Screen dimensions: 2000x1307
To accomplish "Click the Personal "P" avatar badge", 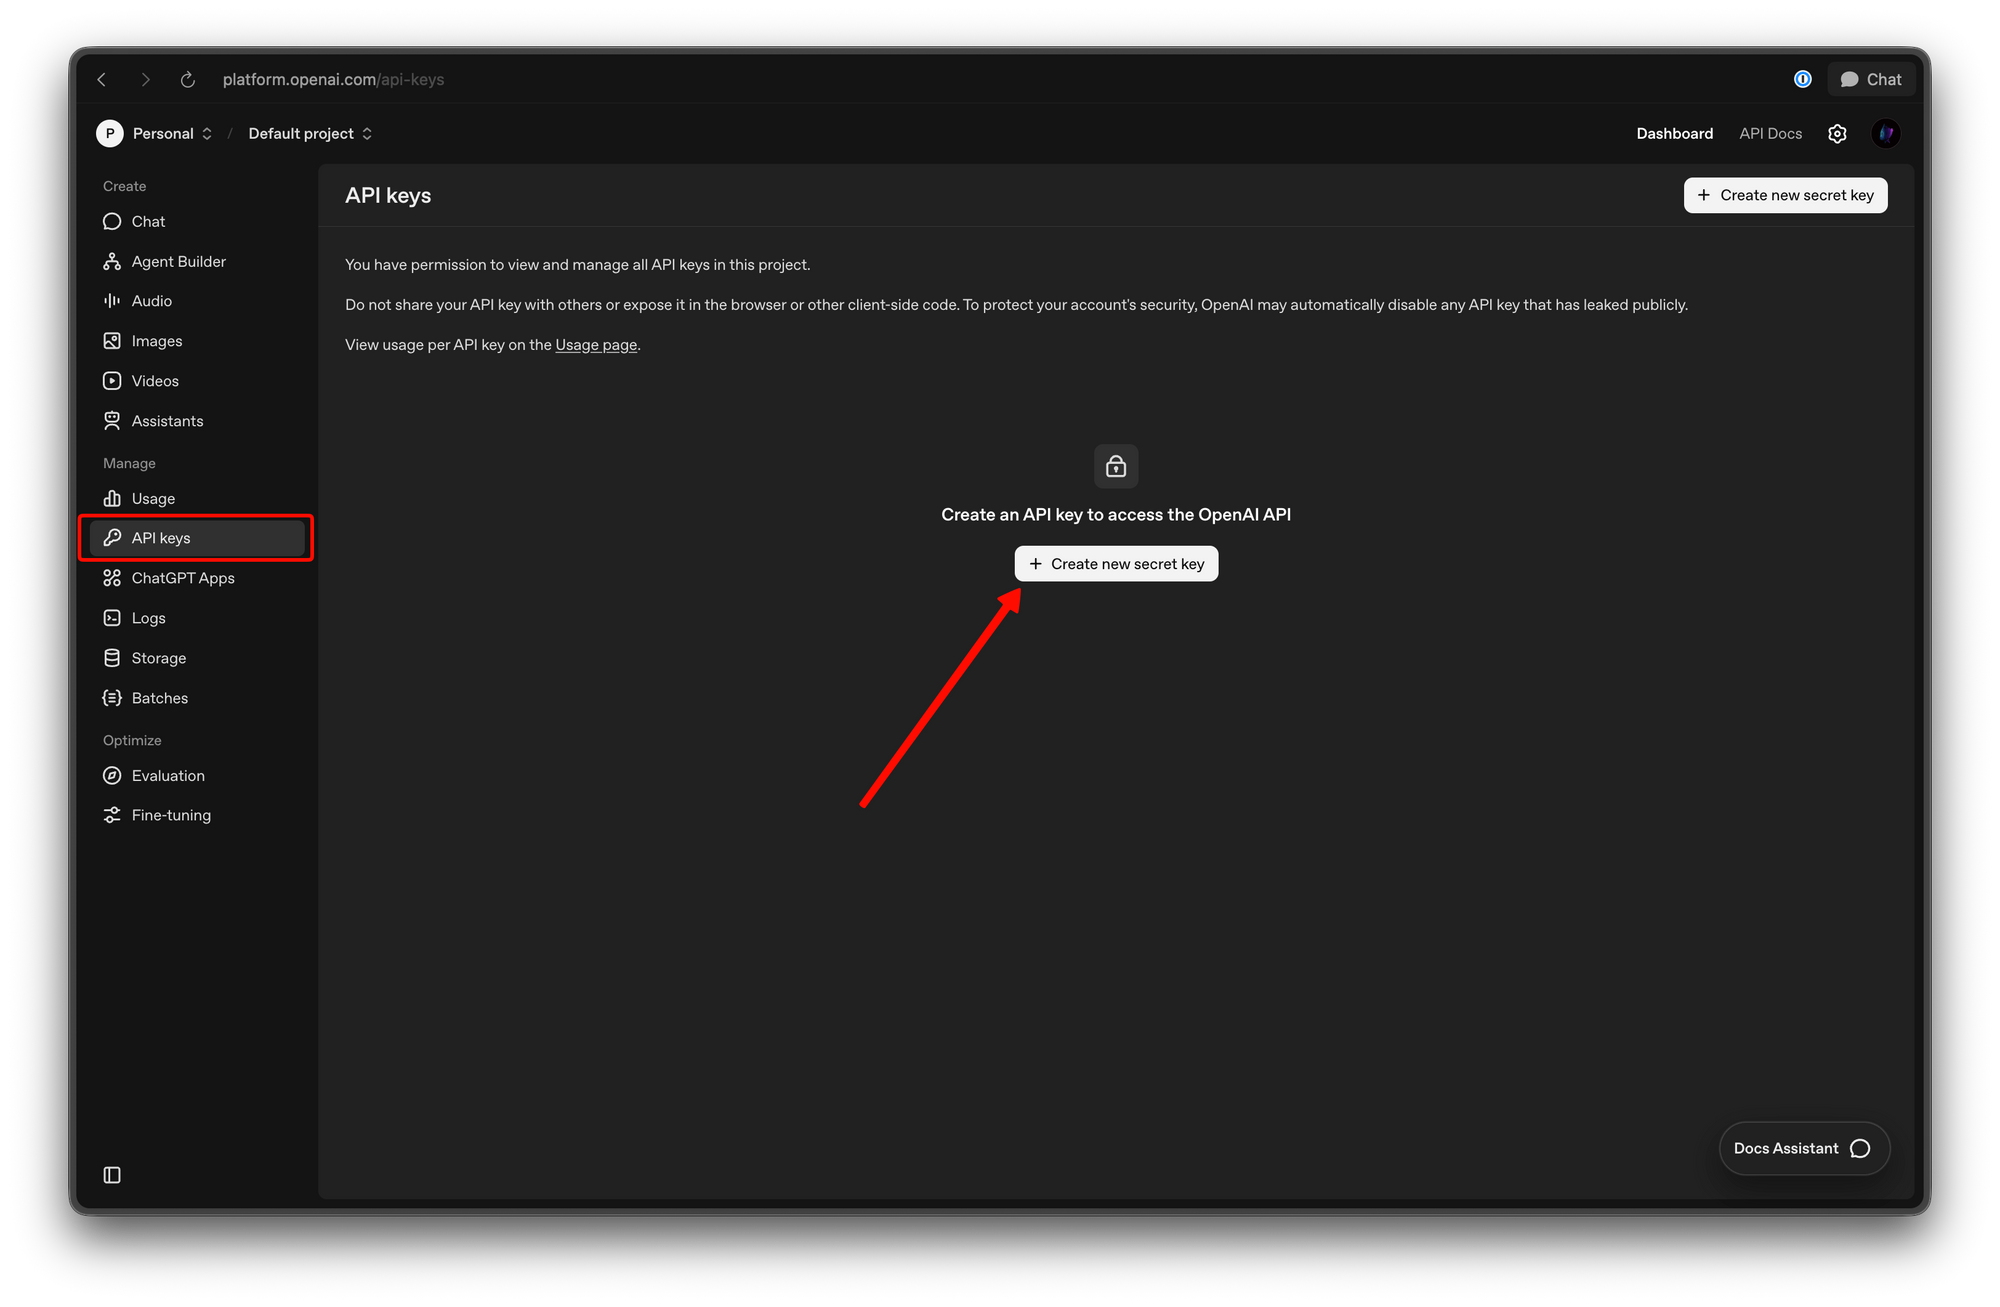I will click(110, 133).
